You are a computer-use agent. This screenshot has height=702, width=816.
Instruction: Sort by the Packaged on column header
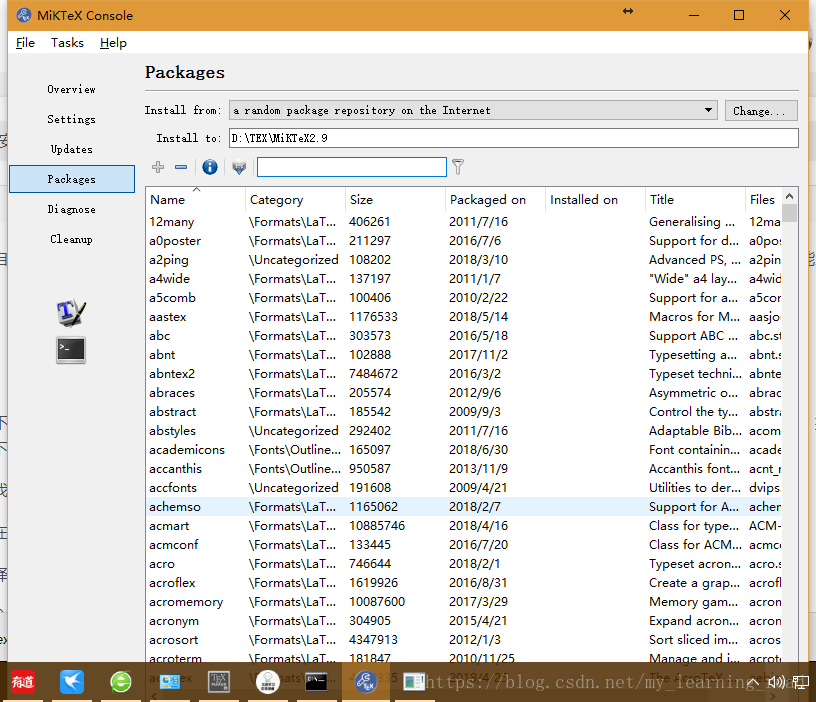[x=495, y=200]
